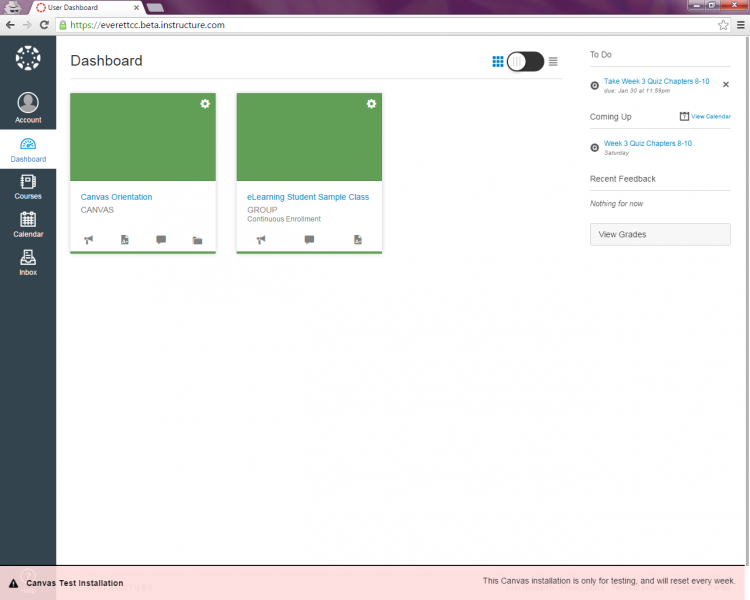Open Files folder icon on Canvas Orientation card
Viewport: 750px width, 600px height.
tap(198, 240)
